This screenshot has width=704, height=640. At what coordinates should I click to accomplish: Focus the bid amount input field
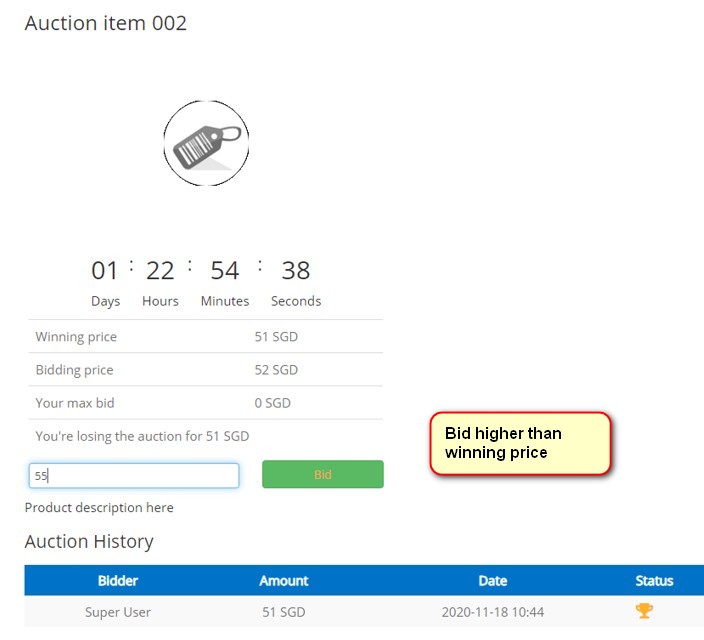[134, 476]
